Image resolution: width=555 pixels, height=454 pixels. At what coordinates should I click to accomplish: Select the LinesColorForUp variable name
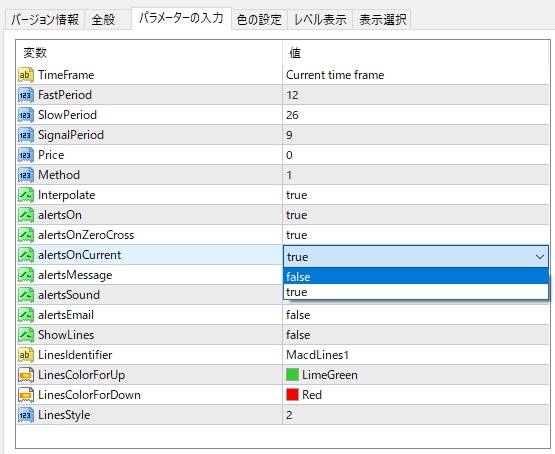click(x=81, y=375)
